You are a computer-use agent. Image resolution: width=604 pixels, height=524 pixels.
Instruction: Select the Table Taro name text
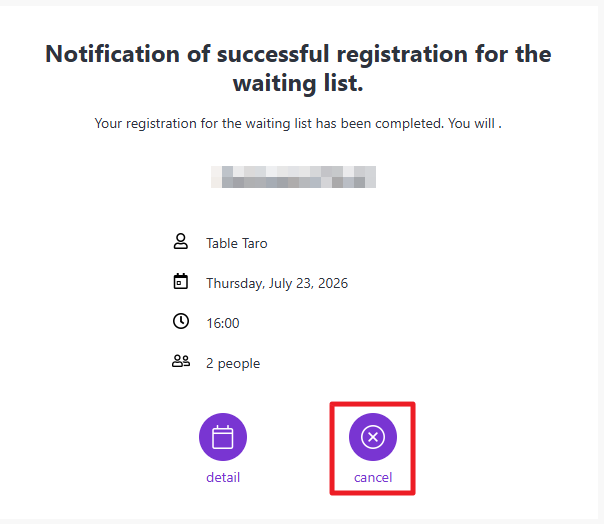[237, 244]
